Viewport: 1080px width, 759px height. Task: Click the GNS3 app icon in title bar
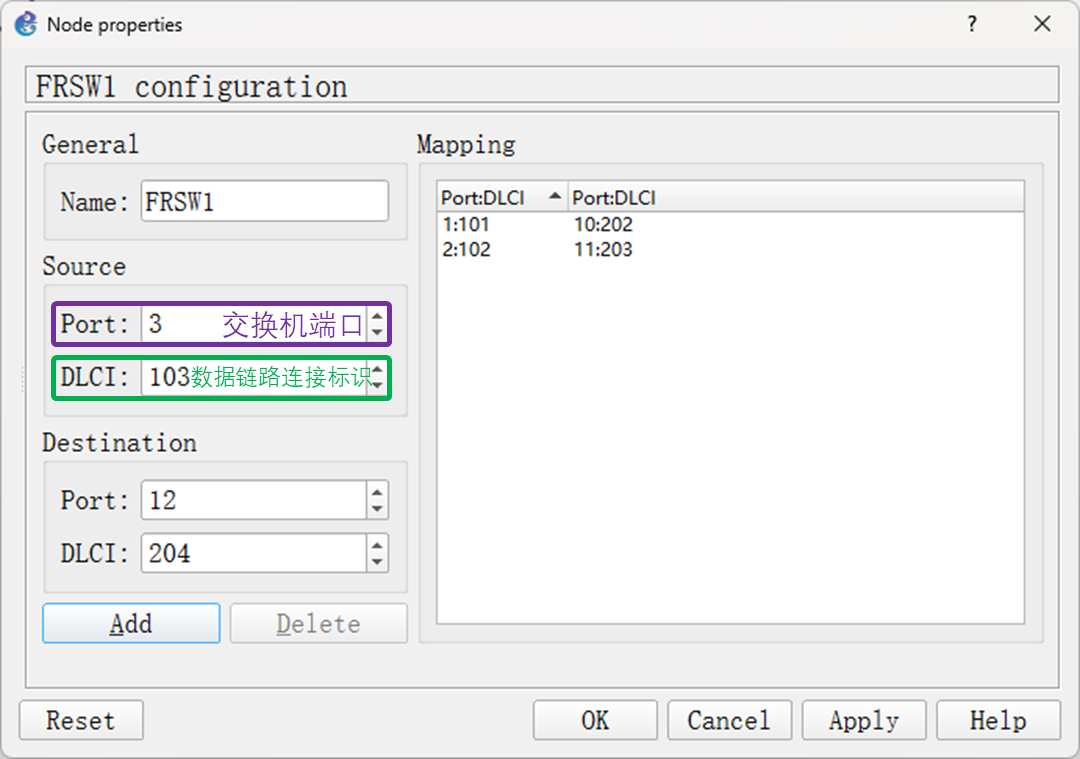(26, 24)
